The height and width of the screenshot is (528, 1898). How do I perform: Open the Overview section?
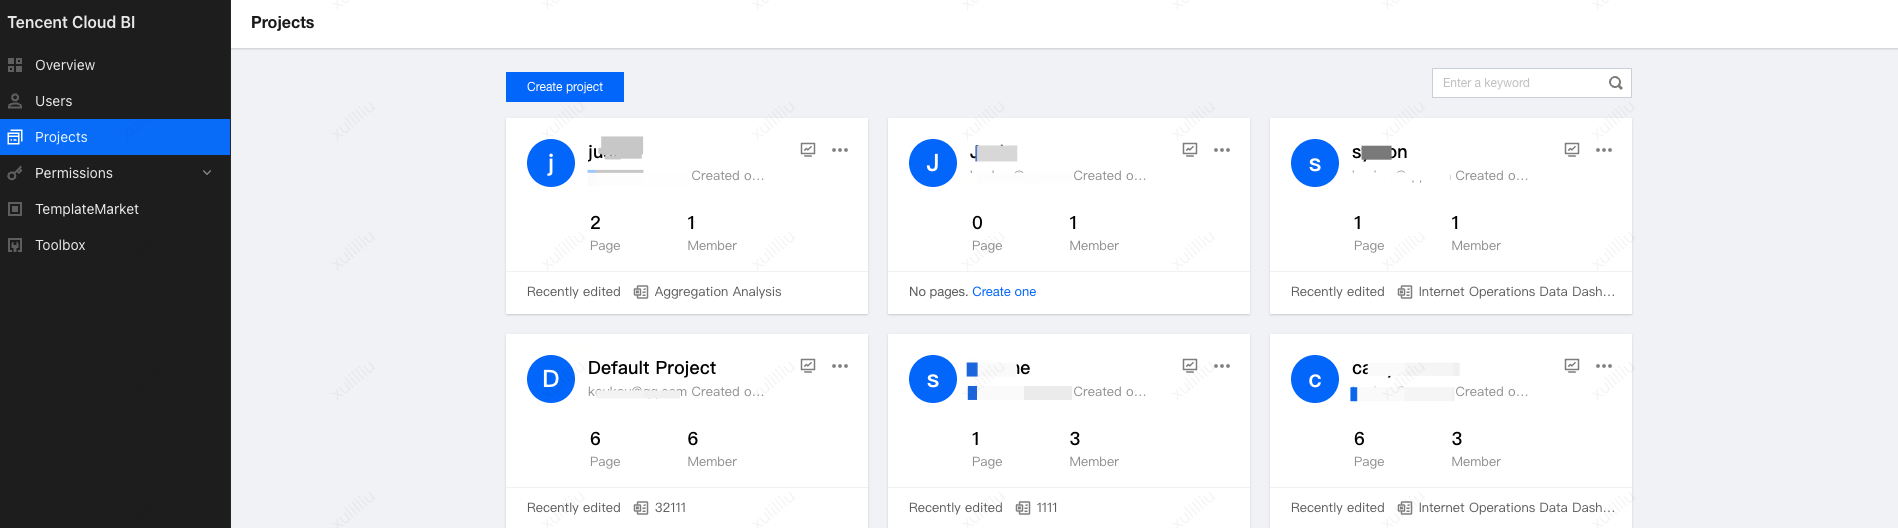65,65
